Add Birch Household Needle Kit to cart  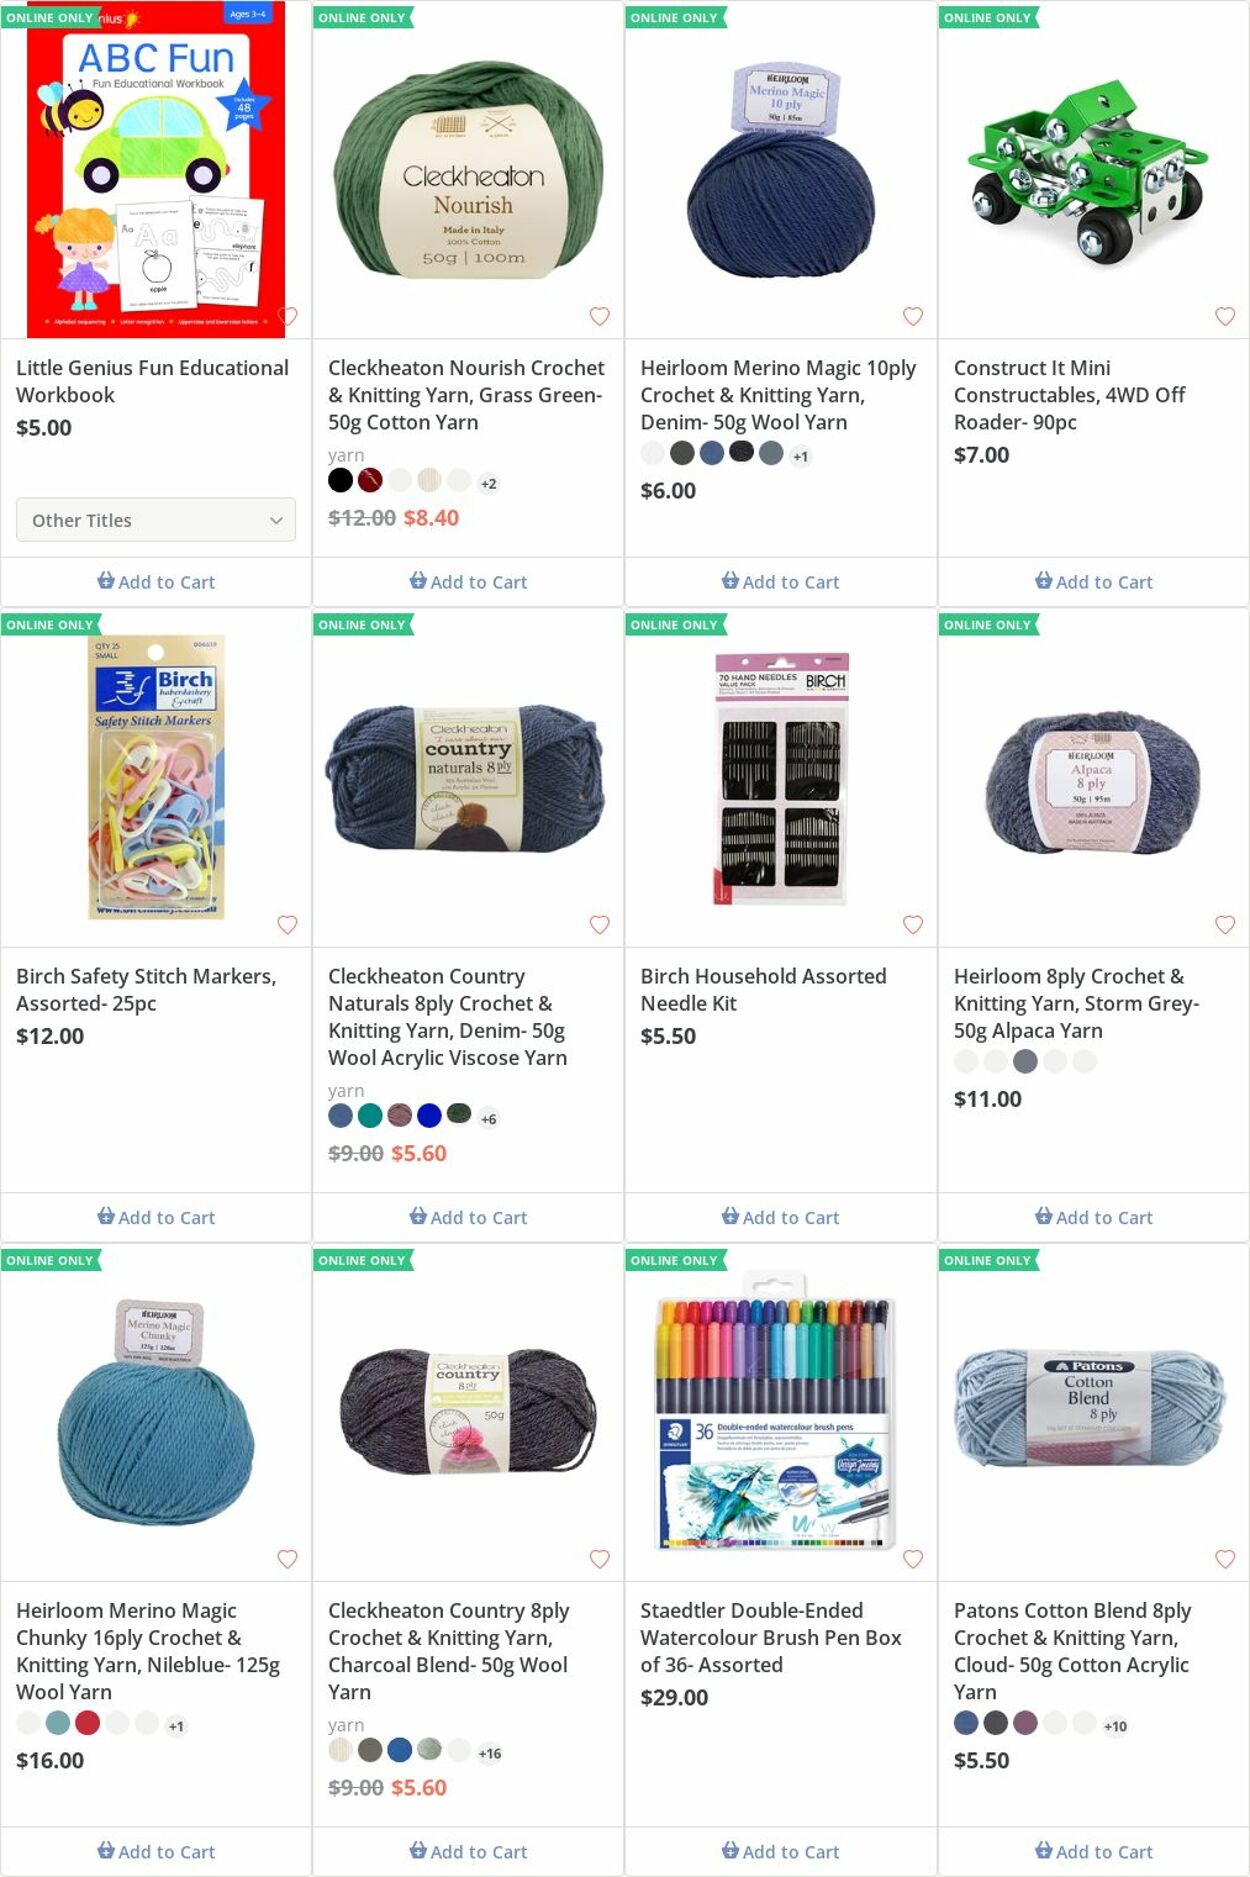[780, 1217]
